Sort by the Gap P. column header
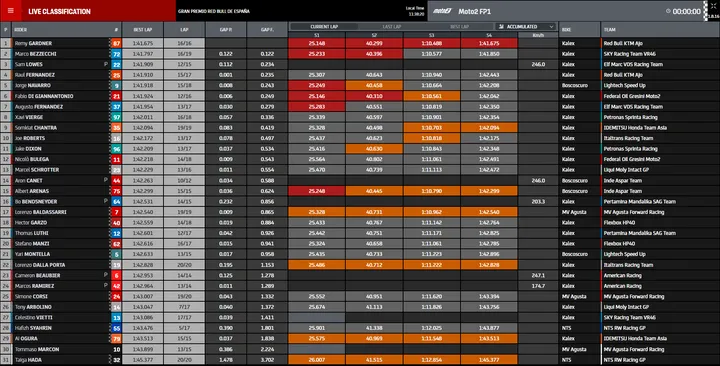Screen dimensions: 720x366 tap(225, 29)
